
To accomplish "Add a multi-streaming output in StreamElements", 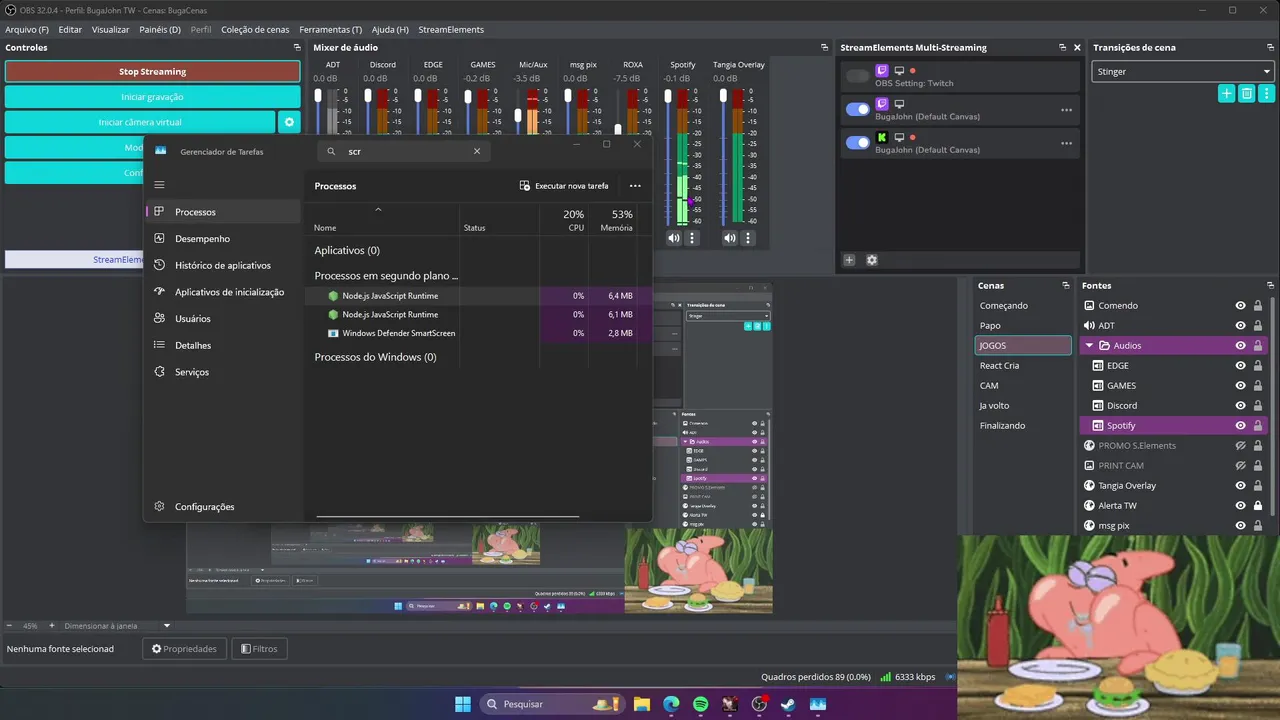I will coord(849,260).
